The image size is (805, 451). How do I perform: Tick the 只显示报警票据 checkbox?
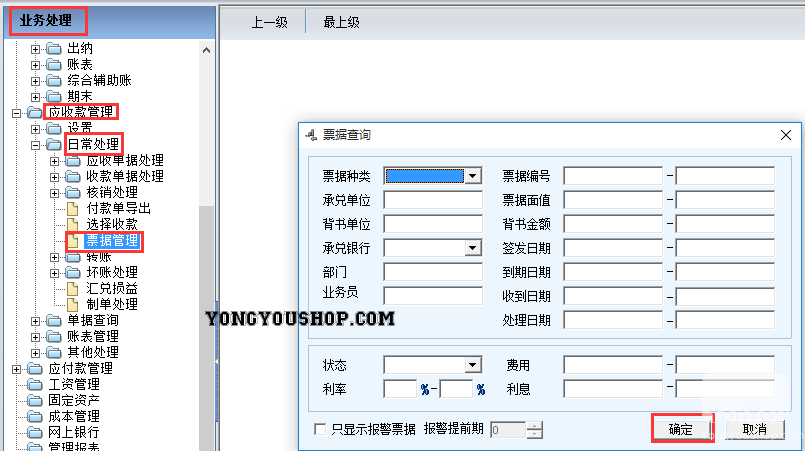coord(320,429)
